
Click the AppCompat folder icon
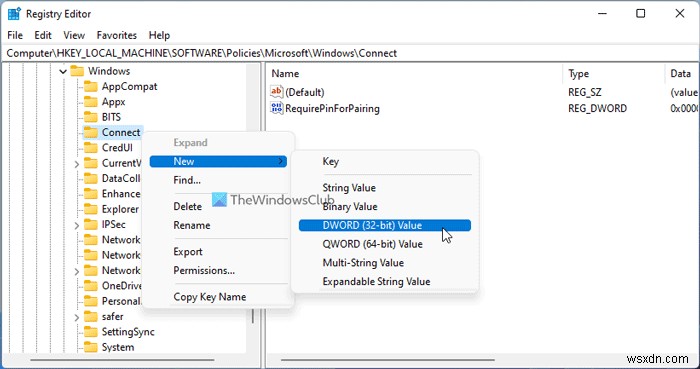point(91,86)
